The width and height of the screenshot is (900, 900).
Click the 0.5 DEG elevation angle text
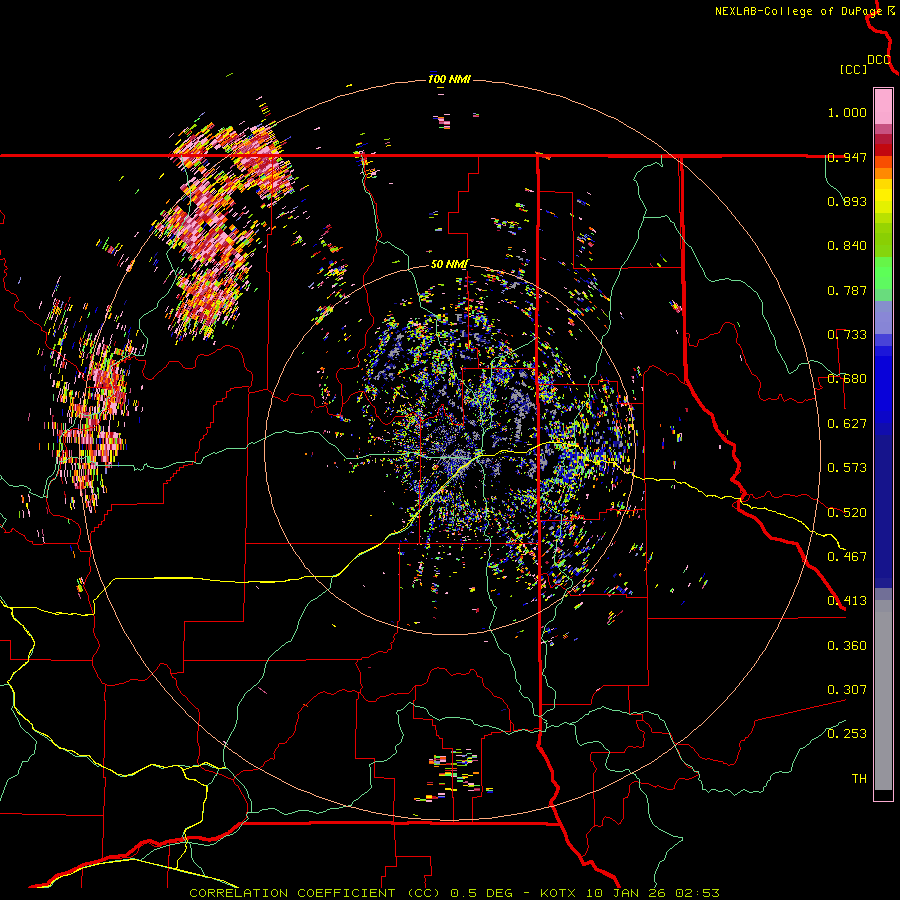[x=480, y=893]
